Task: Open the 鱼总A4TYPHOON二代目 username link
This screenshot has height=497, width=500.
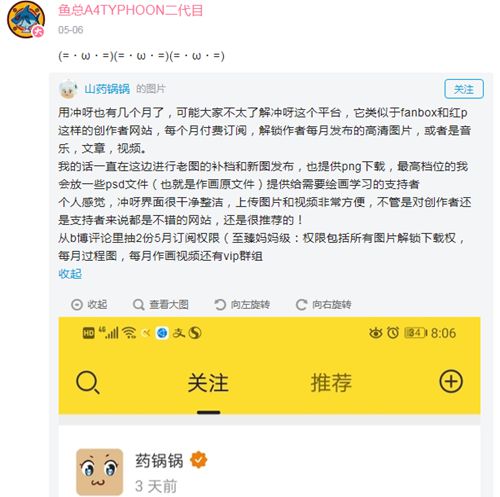Action: tap(130, 10)
